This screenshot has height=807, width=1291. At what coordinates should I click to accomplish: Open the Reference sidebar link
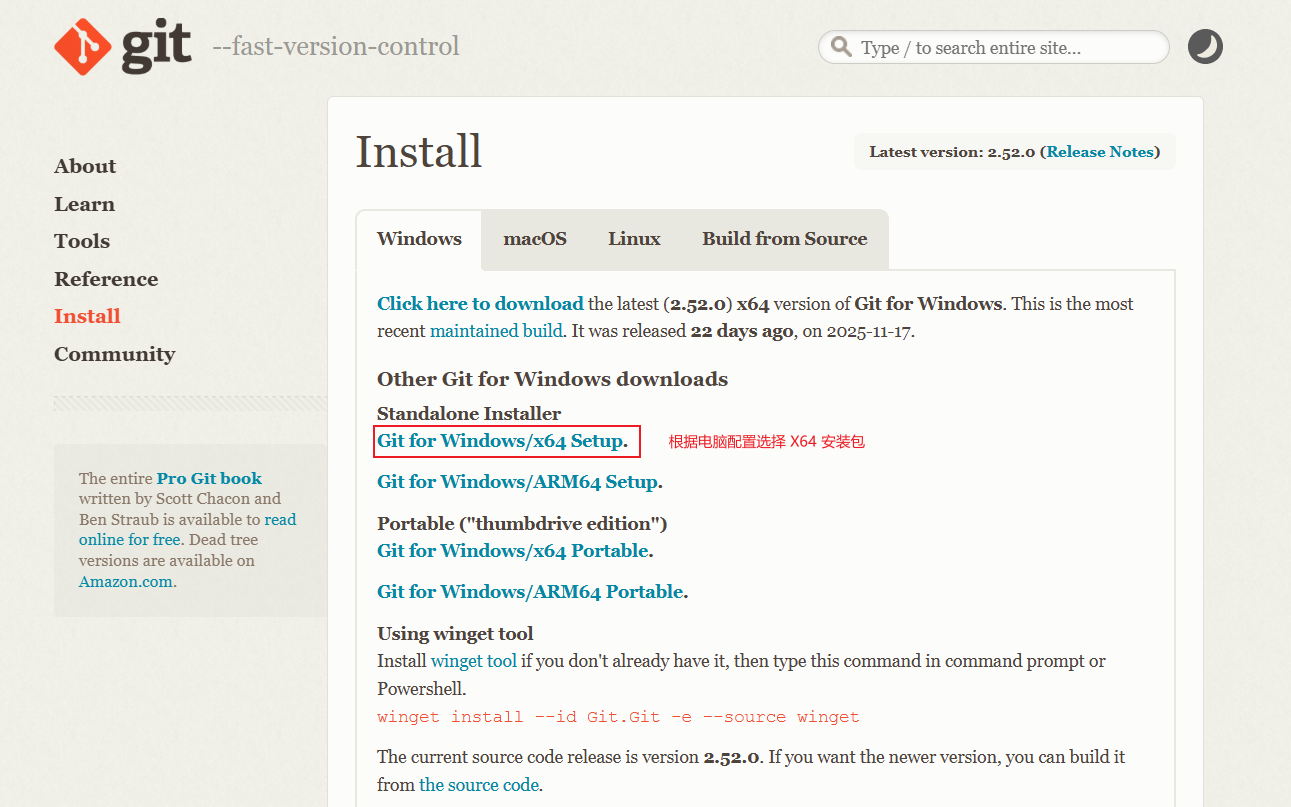click(106, 279)
